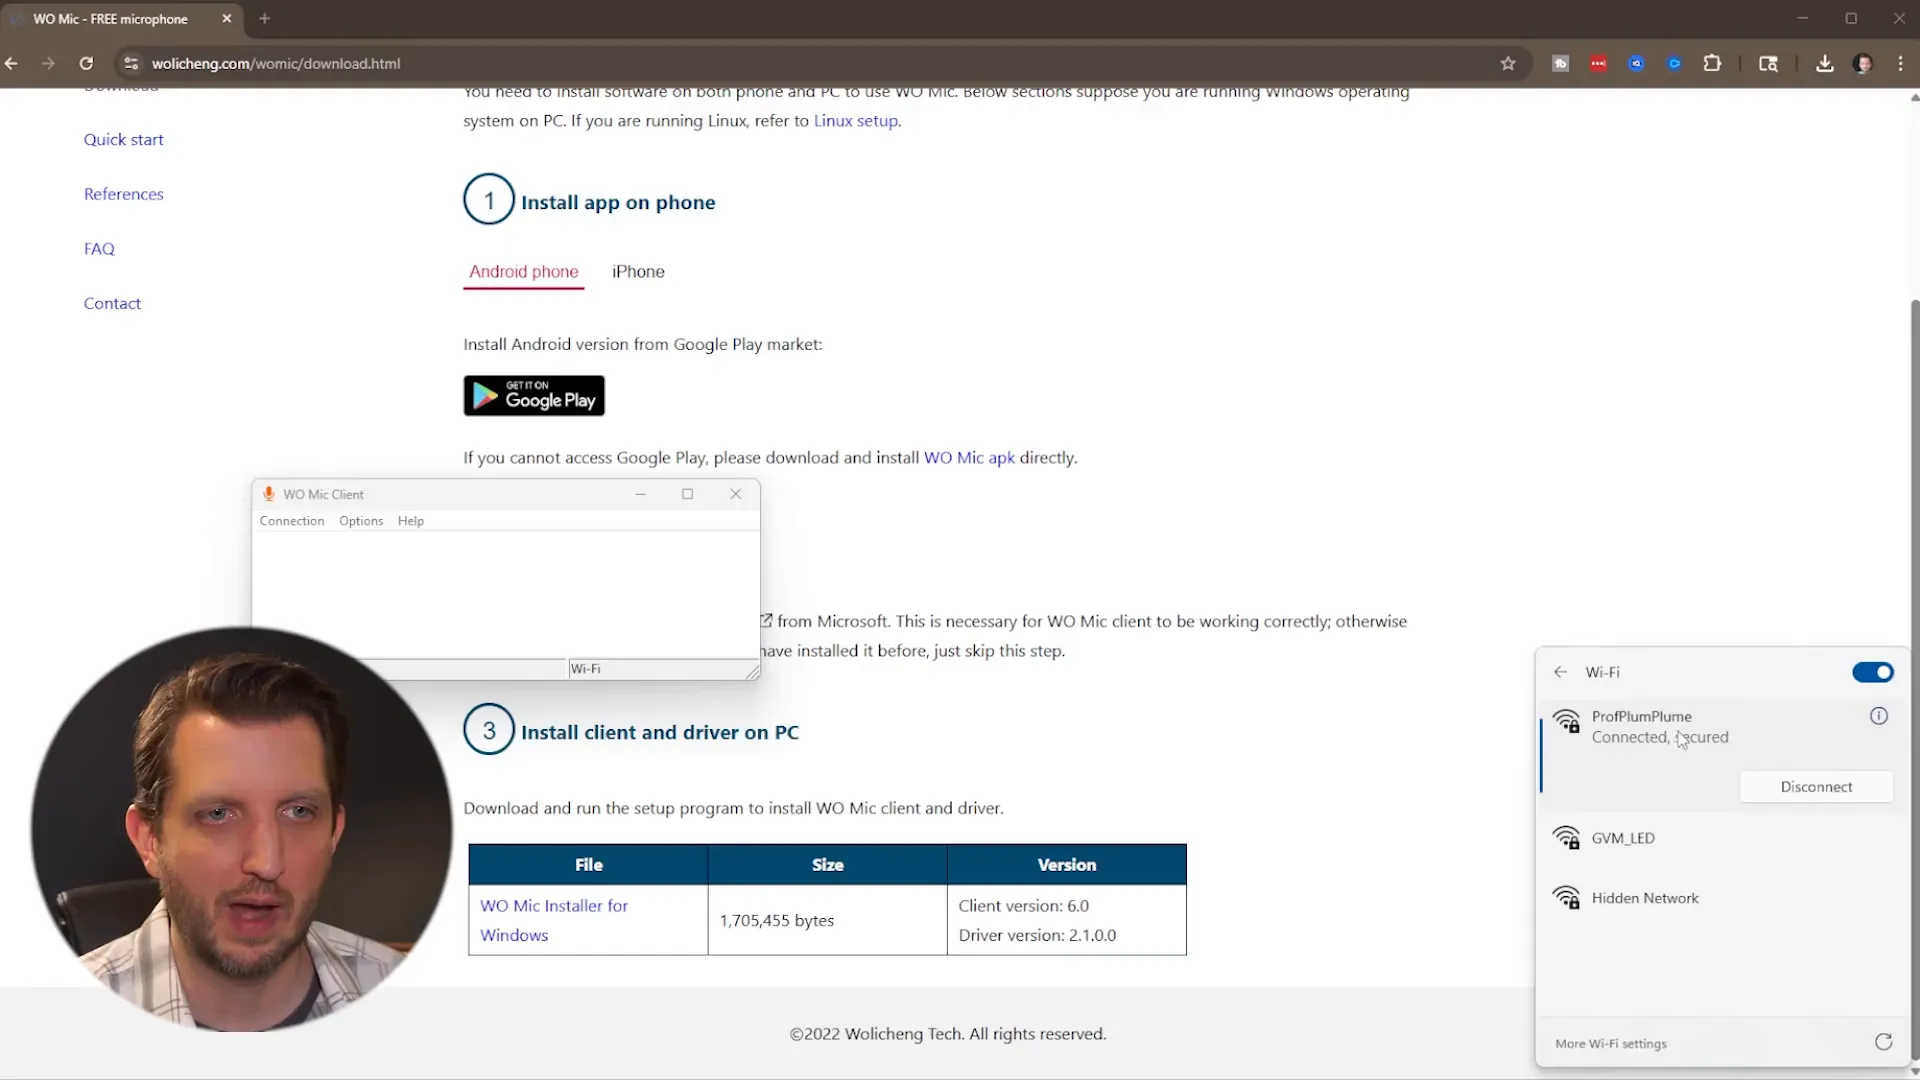Click the info icon for ProfPlumPlume network
This screenshot has height=1080, width=1920.
(x=1879, y=716)
